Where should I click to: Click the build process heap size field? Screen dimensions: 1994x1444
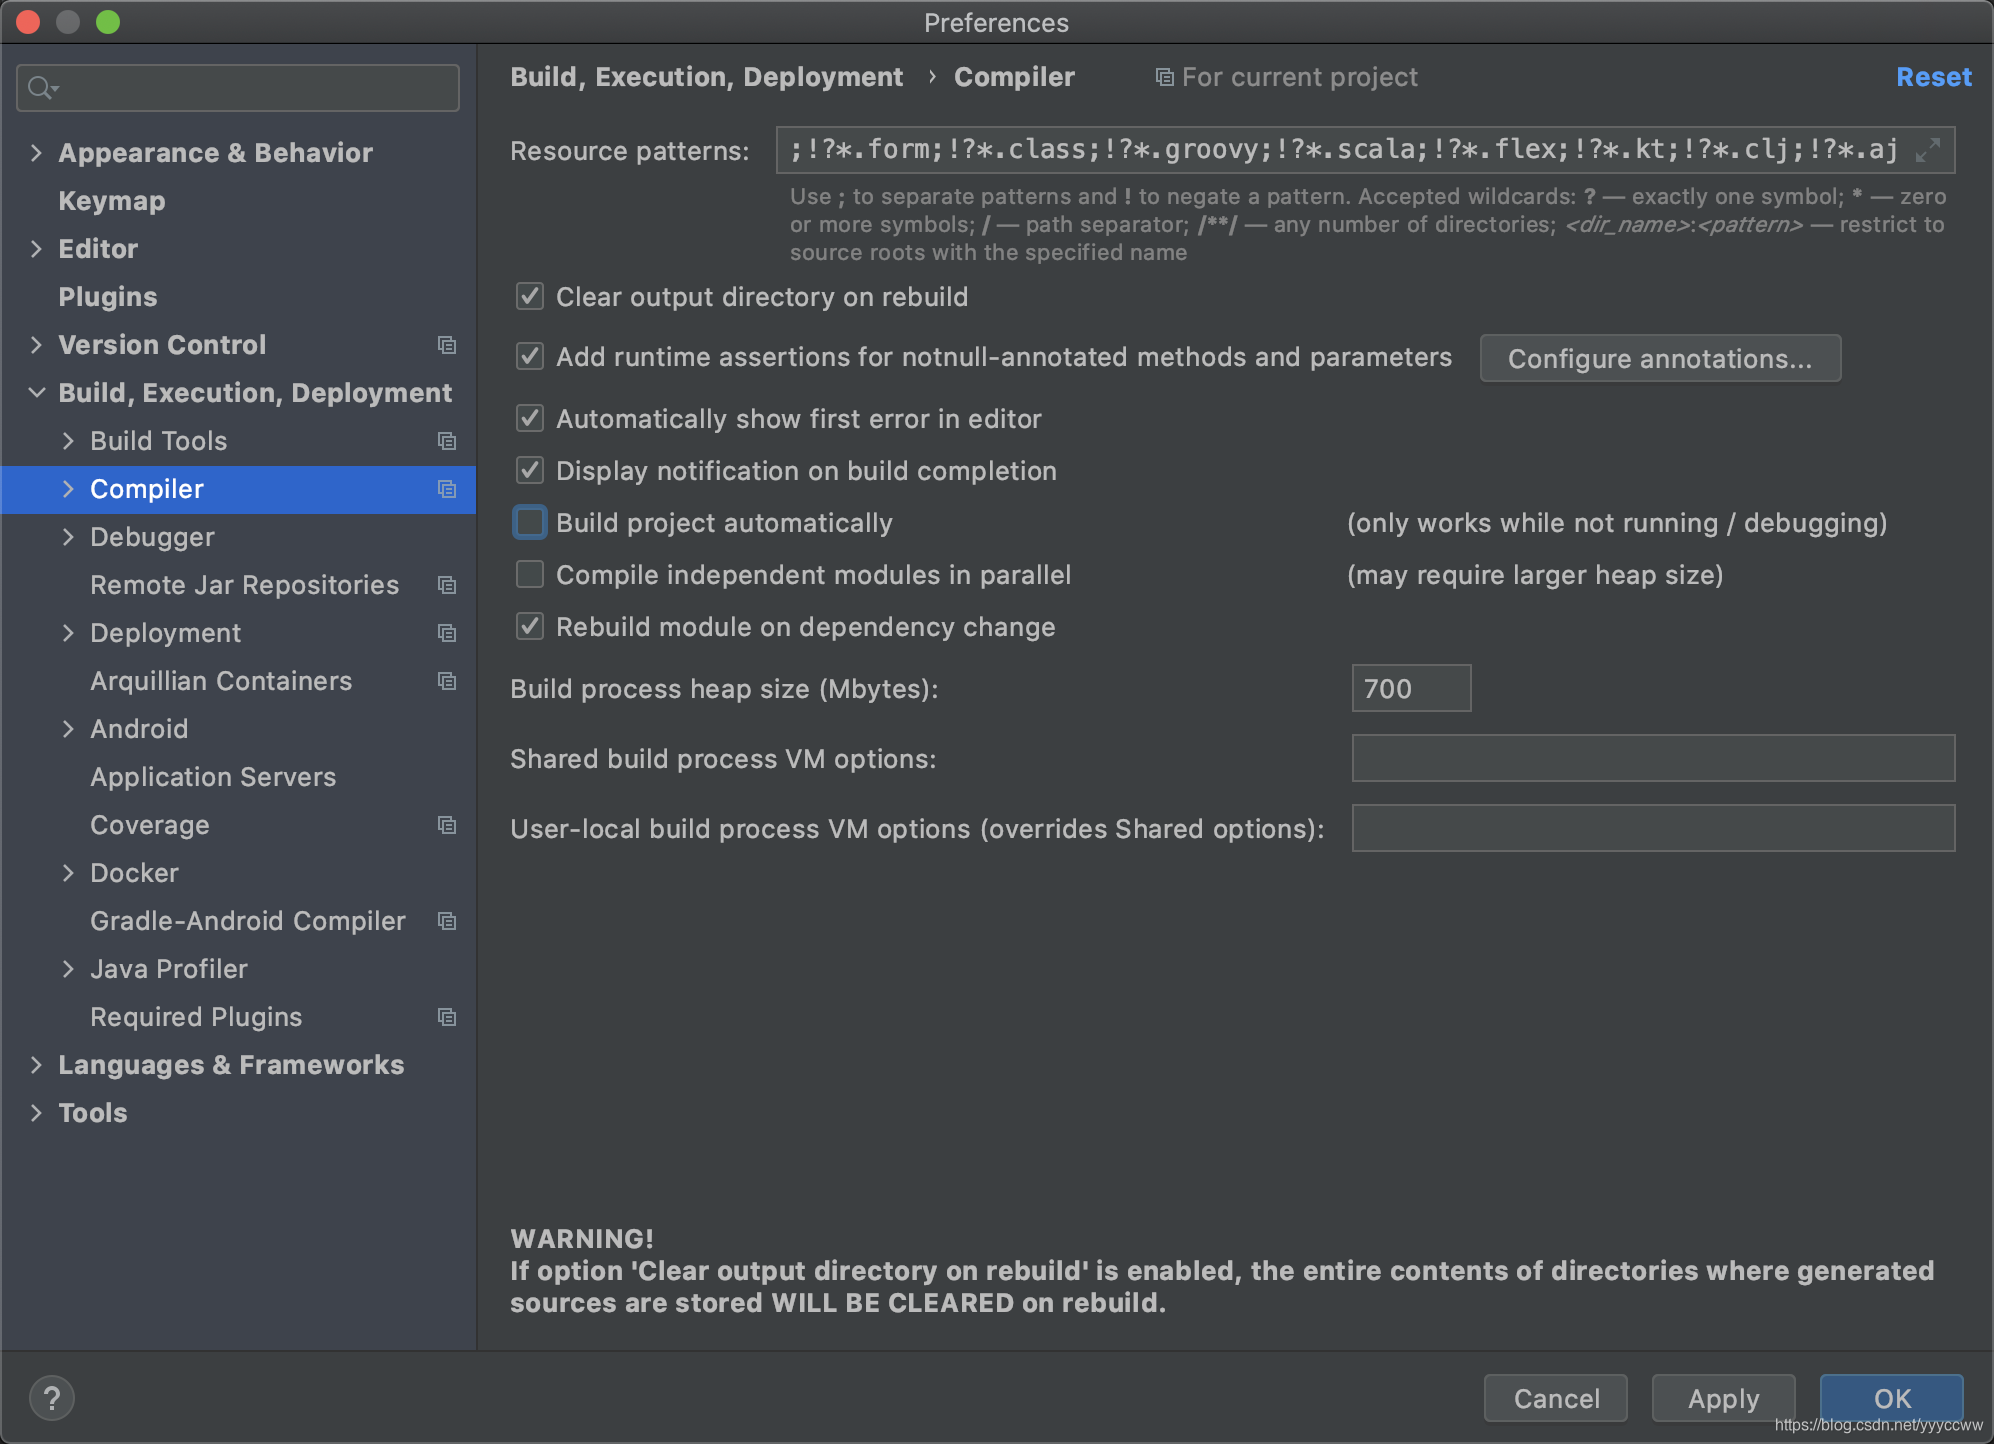pos(1410,689)
